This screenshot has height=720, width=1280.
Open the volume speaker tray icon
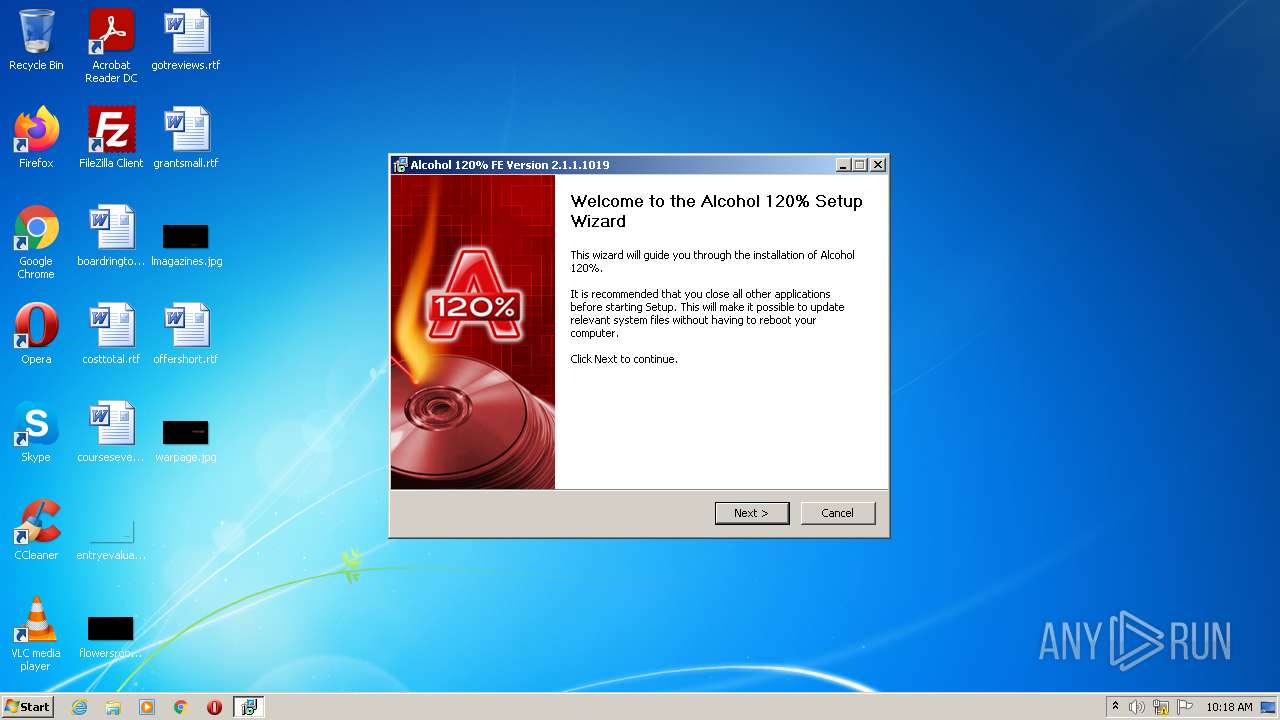point(1137,707)
